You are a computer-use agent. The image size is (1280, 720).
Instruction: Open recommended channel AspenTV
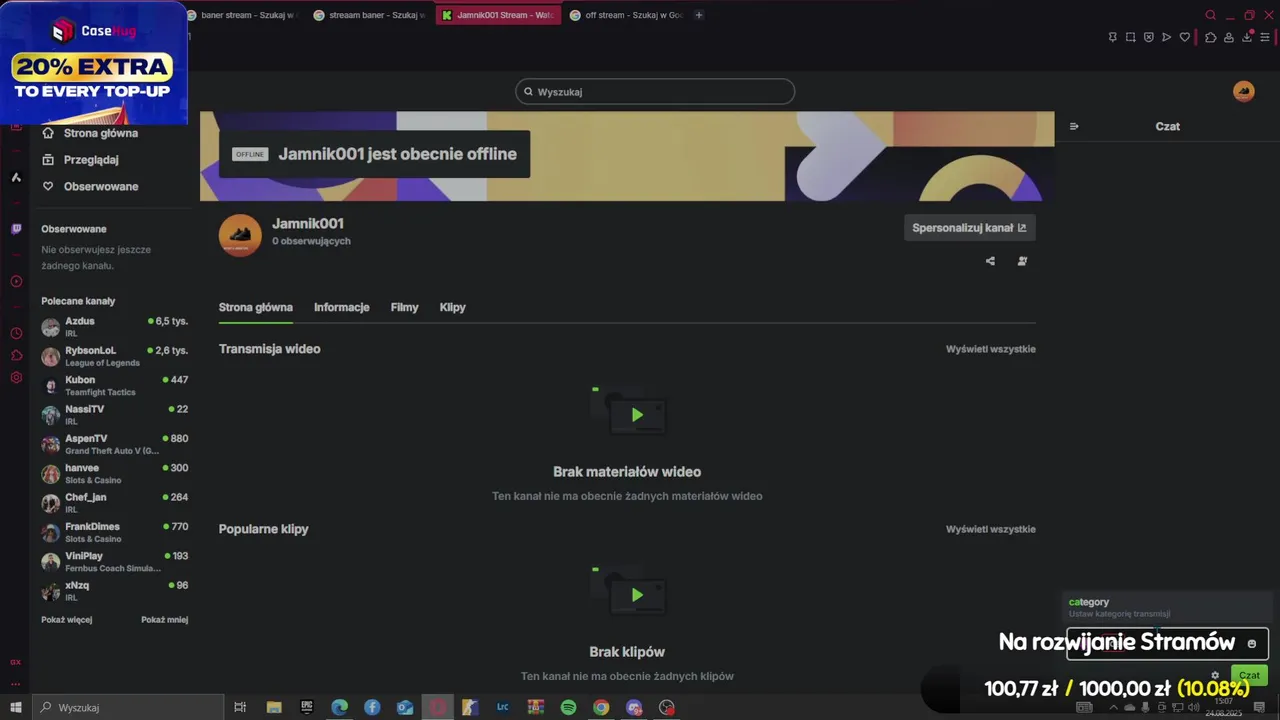(x=114, y=444)
